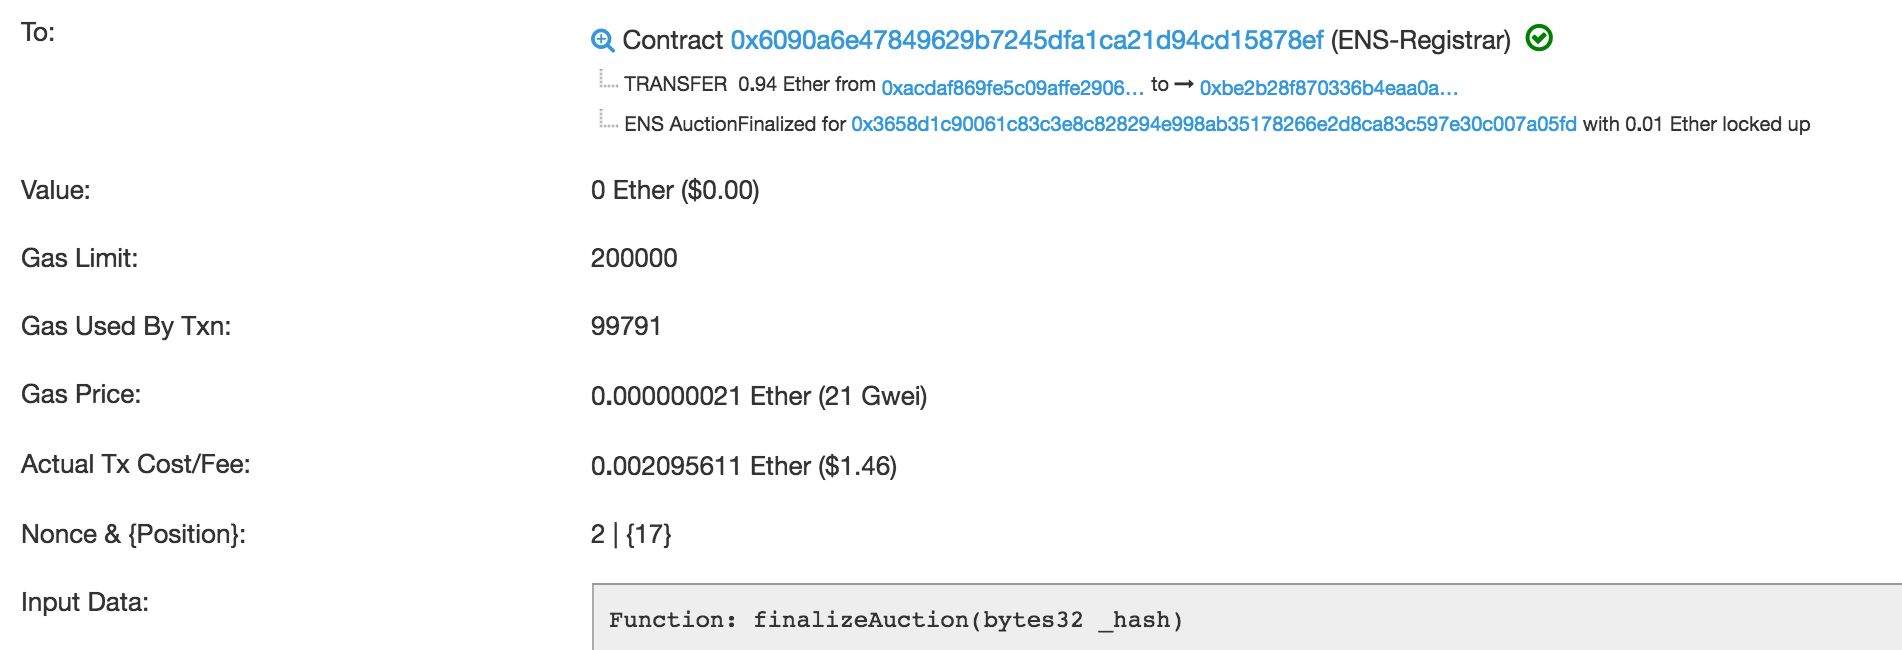Collapse the internal transactions under Contract
Screen dimensions: 1902x650
click(x=601, y=41)
